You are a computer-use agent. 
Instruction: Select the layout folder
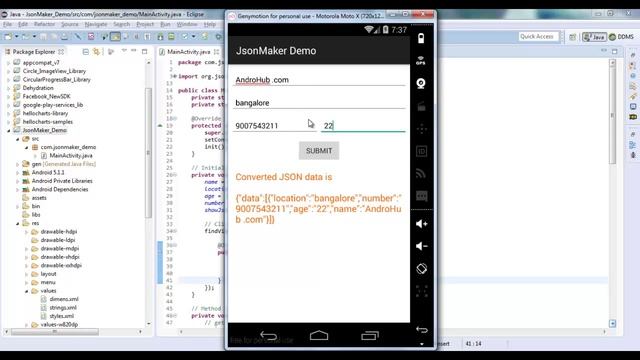click(x=48, y=274)
